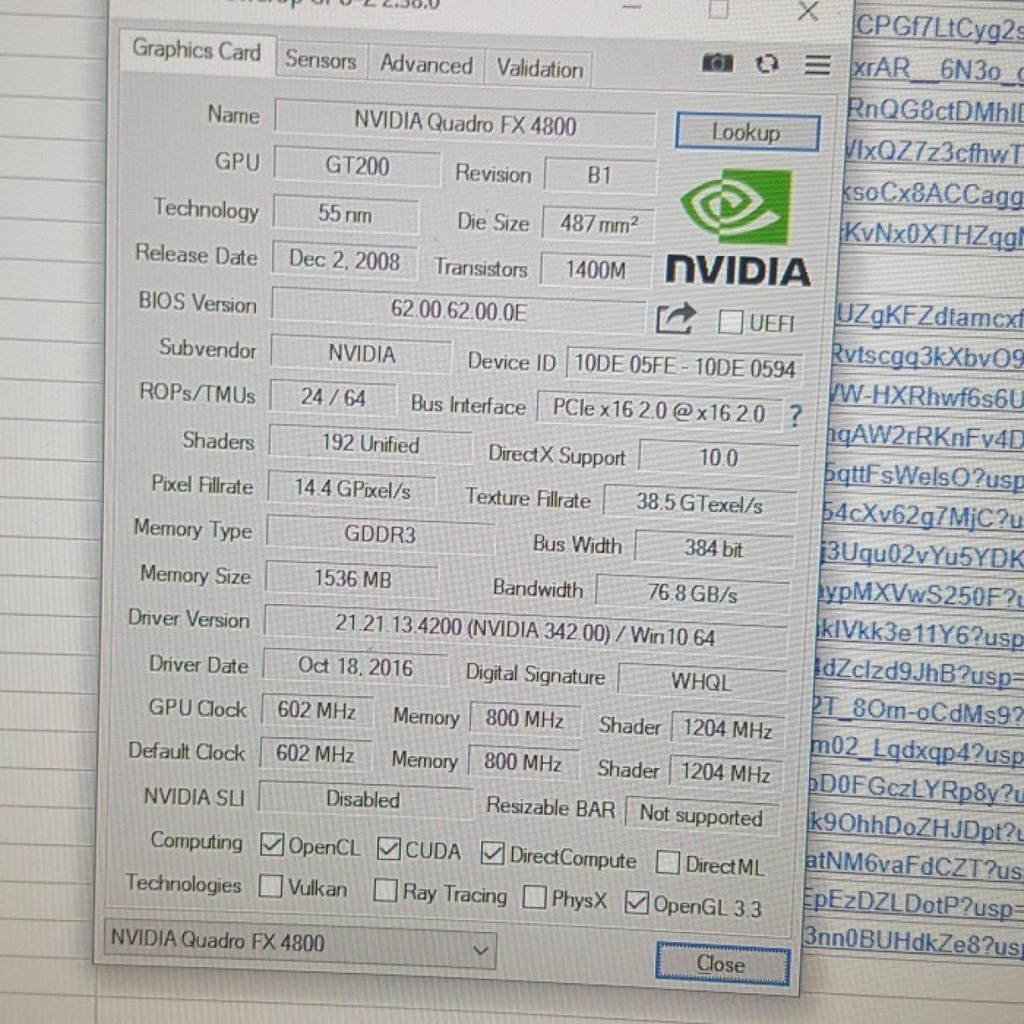Click the Resizable BAR field Not supported
The height and width of the screenshot is (1024, 1024).
coord(701,816)
